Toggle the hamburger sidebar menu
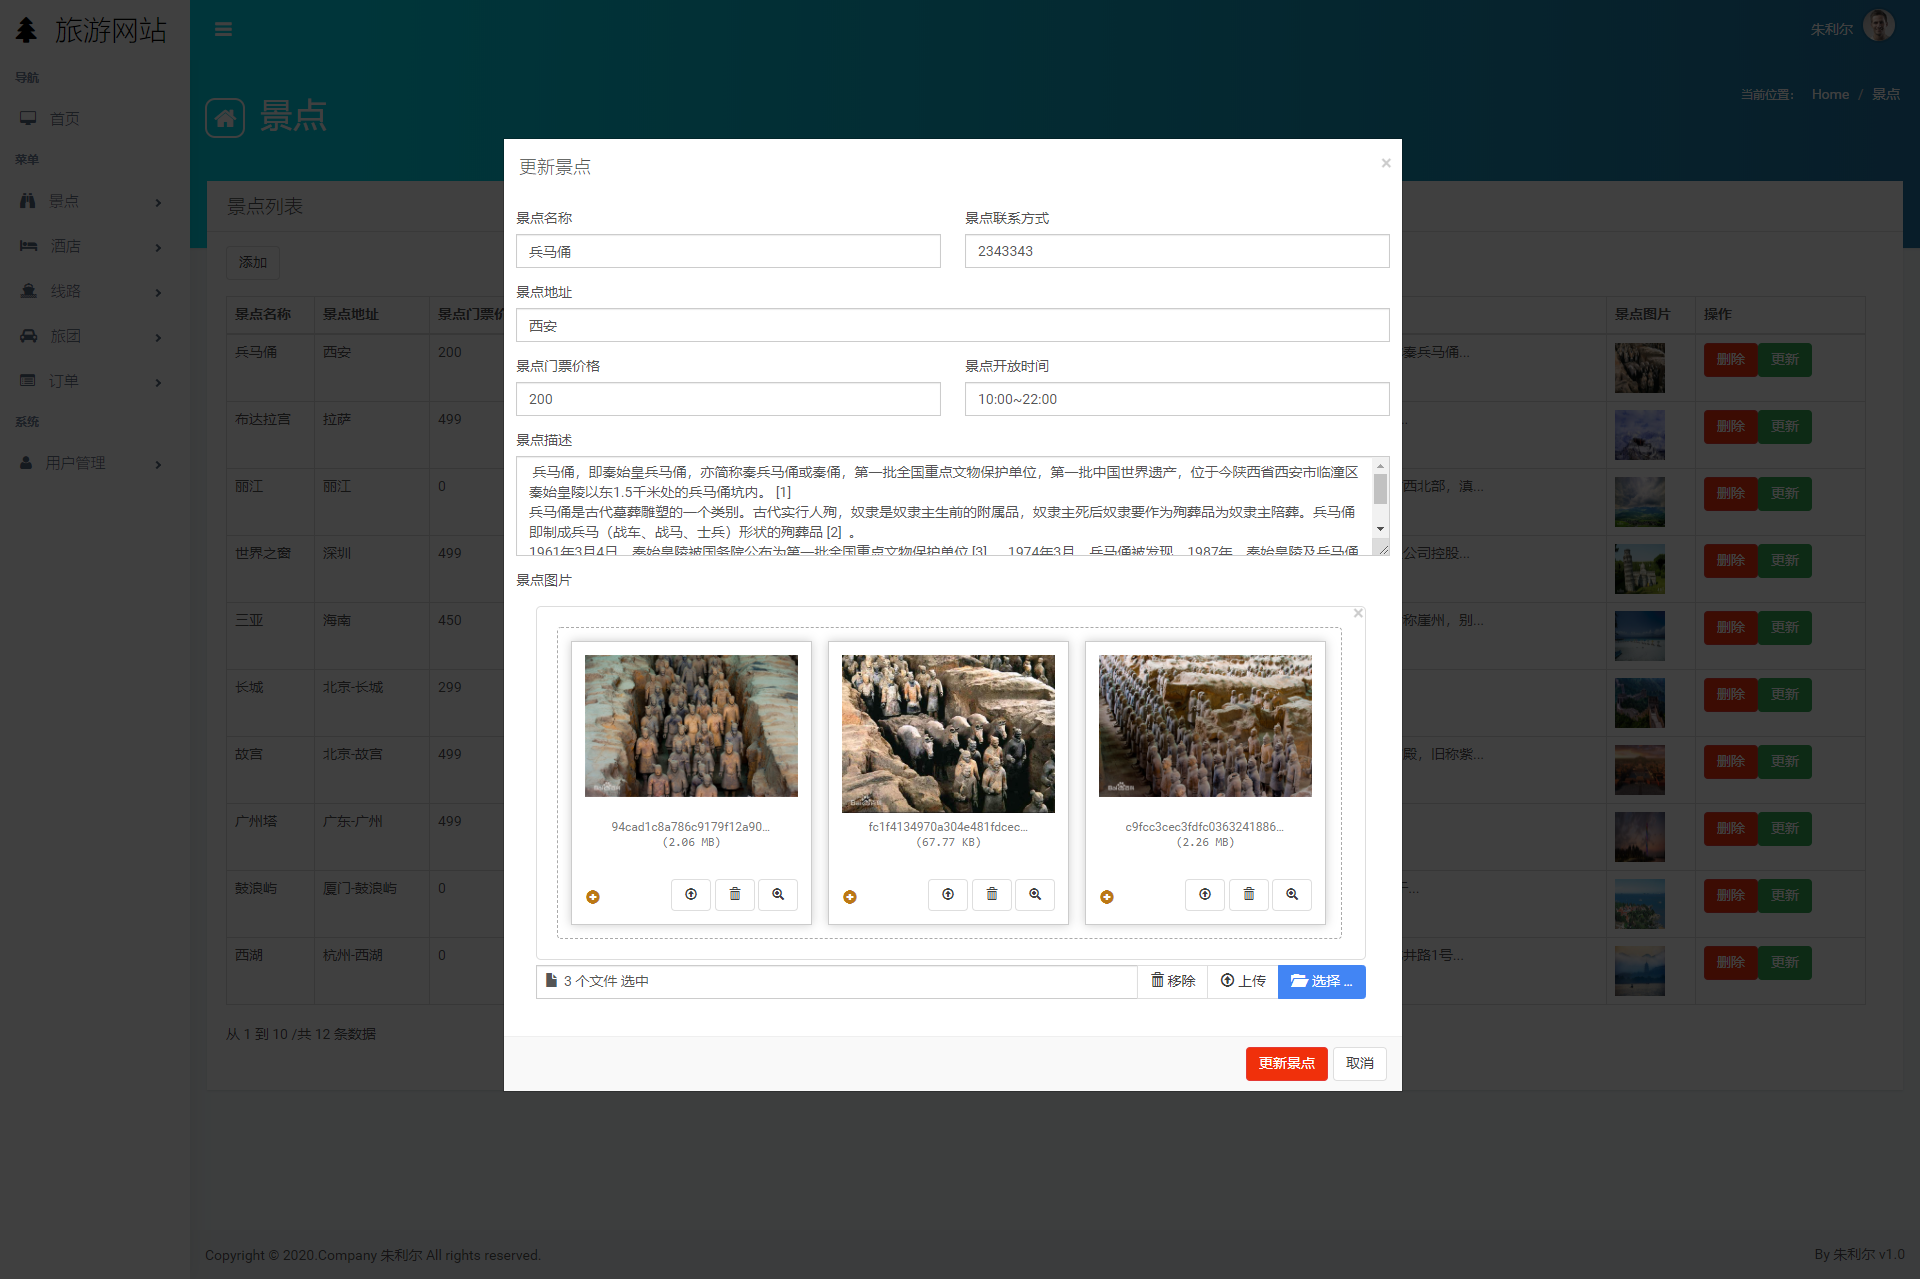The width and height of the screenshot is (1920, 1279). coord(223,29)
